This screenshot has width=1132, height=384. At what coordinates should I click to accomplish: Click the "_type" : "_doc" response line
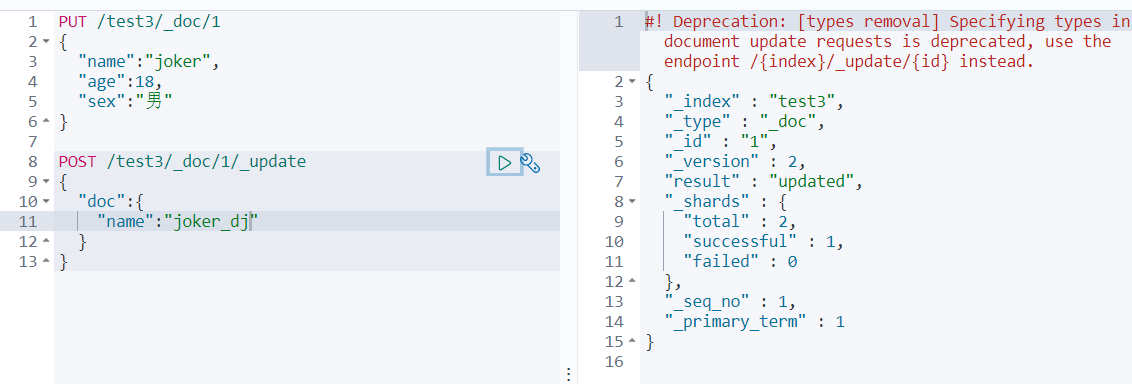pos(744,122)
